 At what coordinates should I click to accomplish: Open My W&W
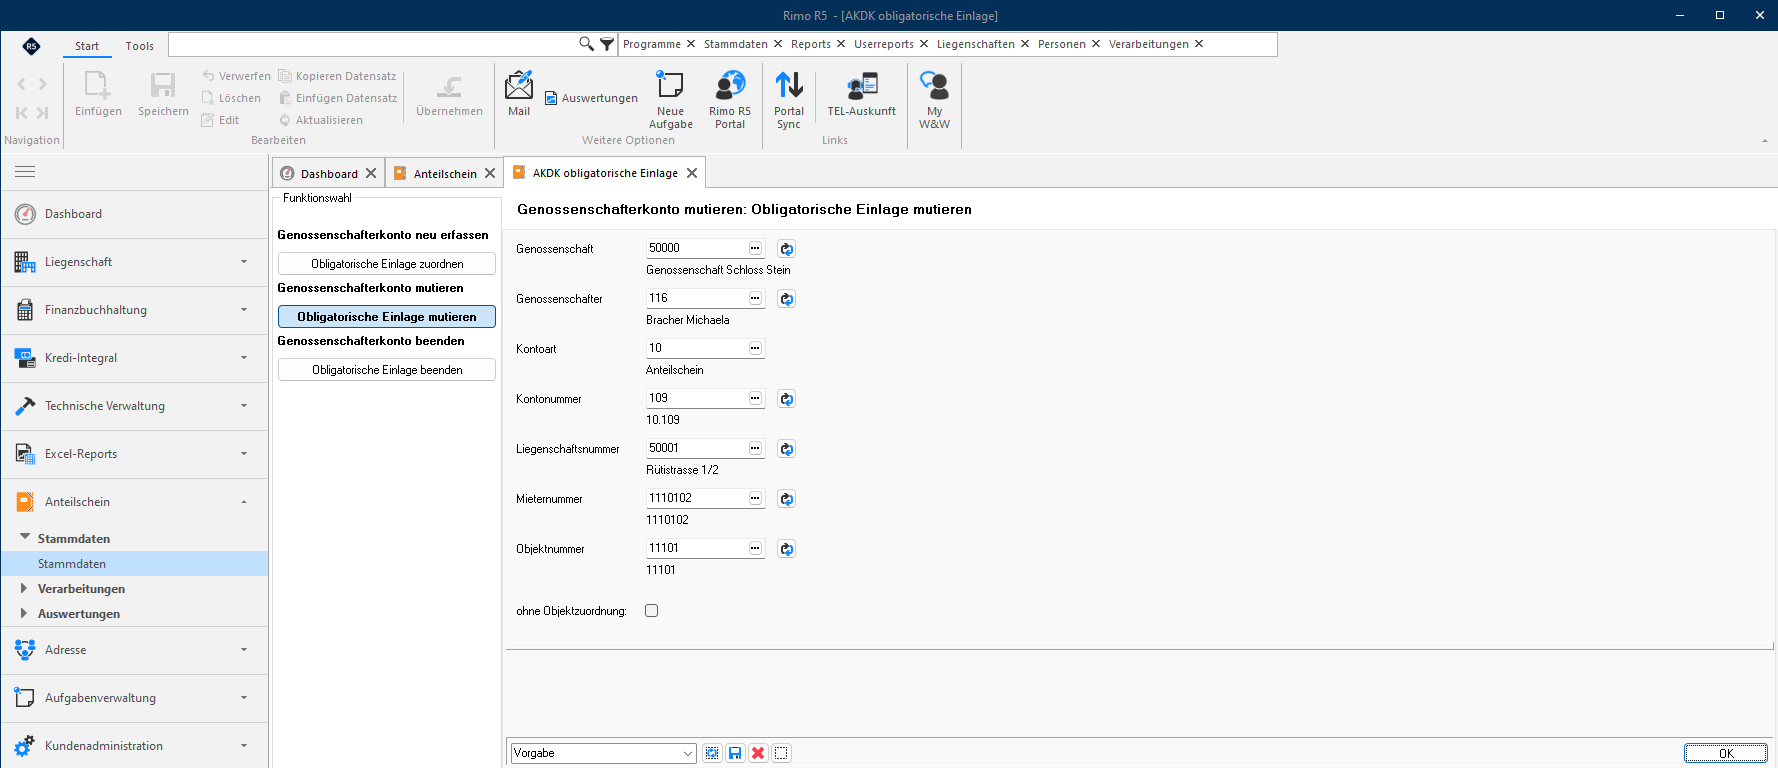point(934,100)
